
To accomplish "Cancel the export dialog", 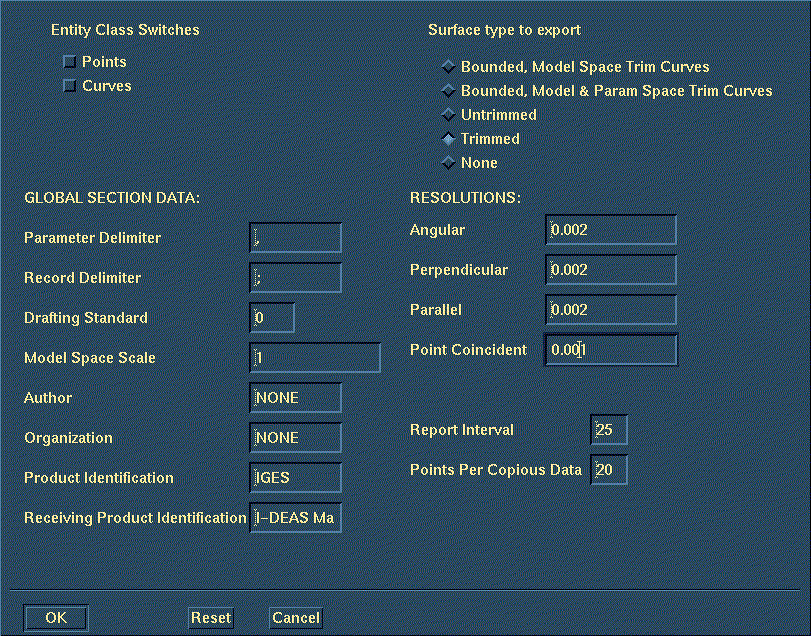I will point(296,618).
